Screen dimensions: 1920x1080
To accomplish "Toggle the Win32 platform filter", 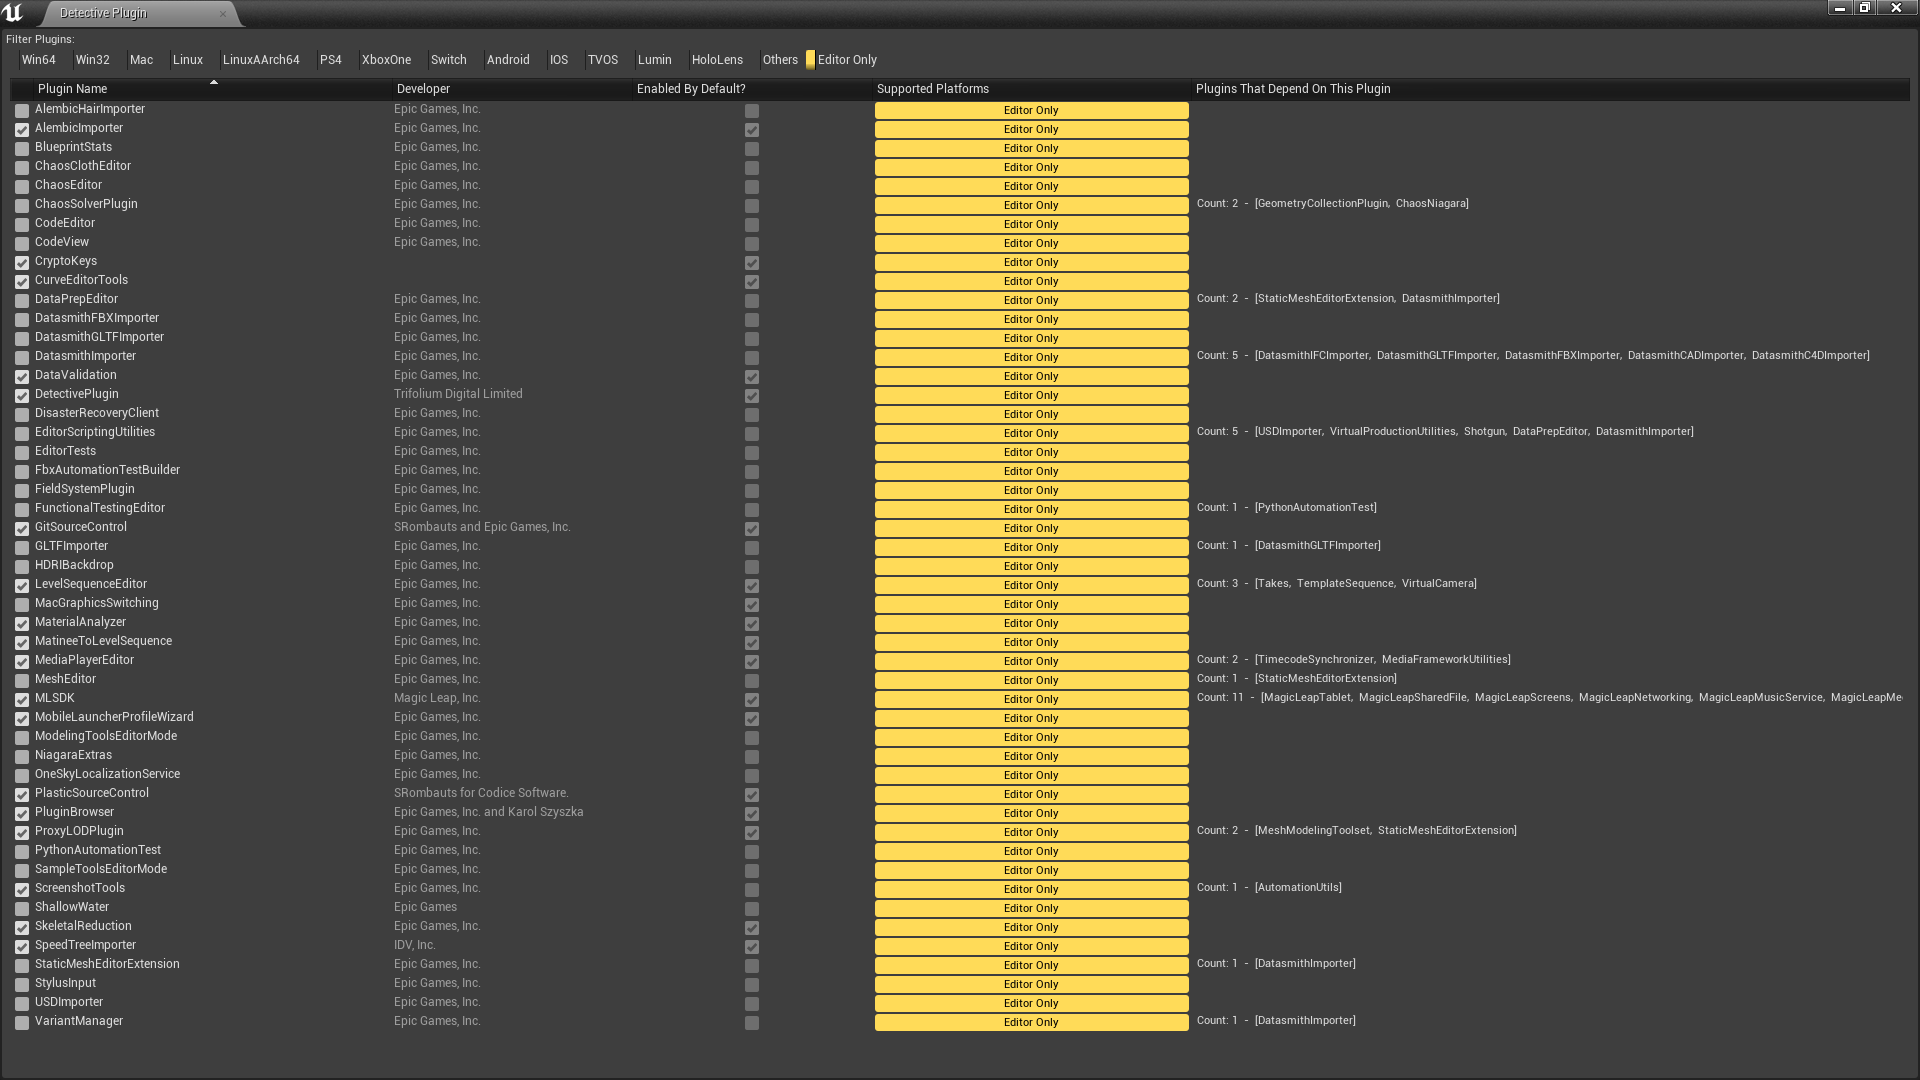I will (92, 60).
